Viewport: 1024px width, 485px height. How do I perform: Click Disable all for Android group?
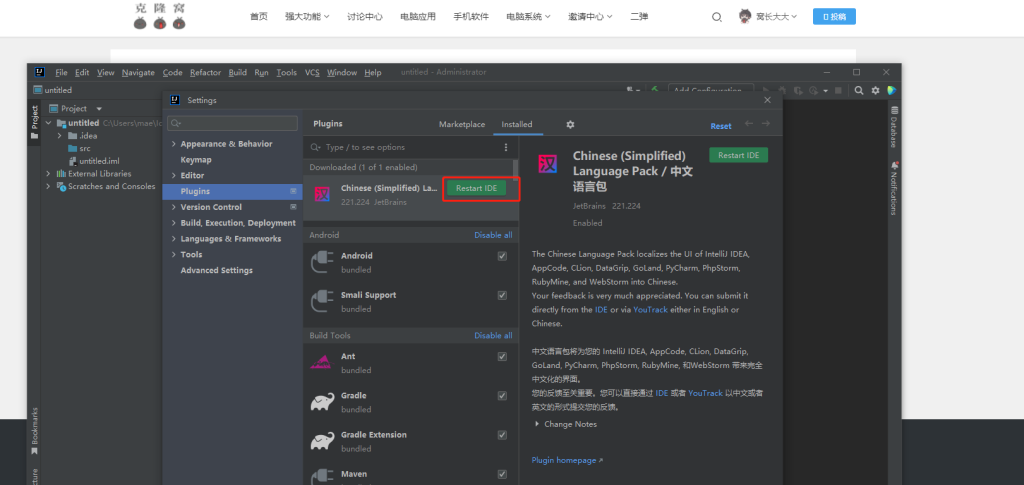pyautogui.click(x=493, y=235)
